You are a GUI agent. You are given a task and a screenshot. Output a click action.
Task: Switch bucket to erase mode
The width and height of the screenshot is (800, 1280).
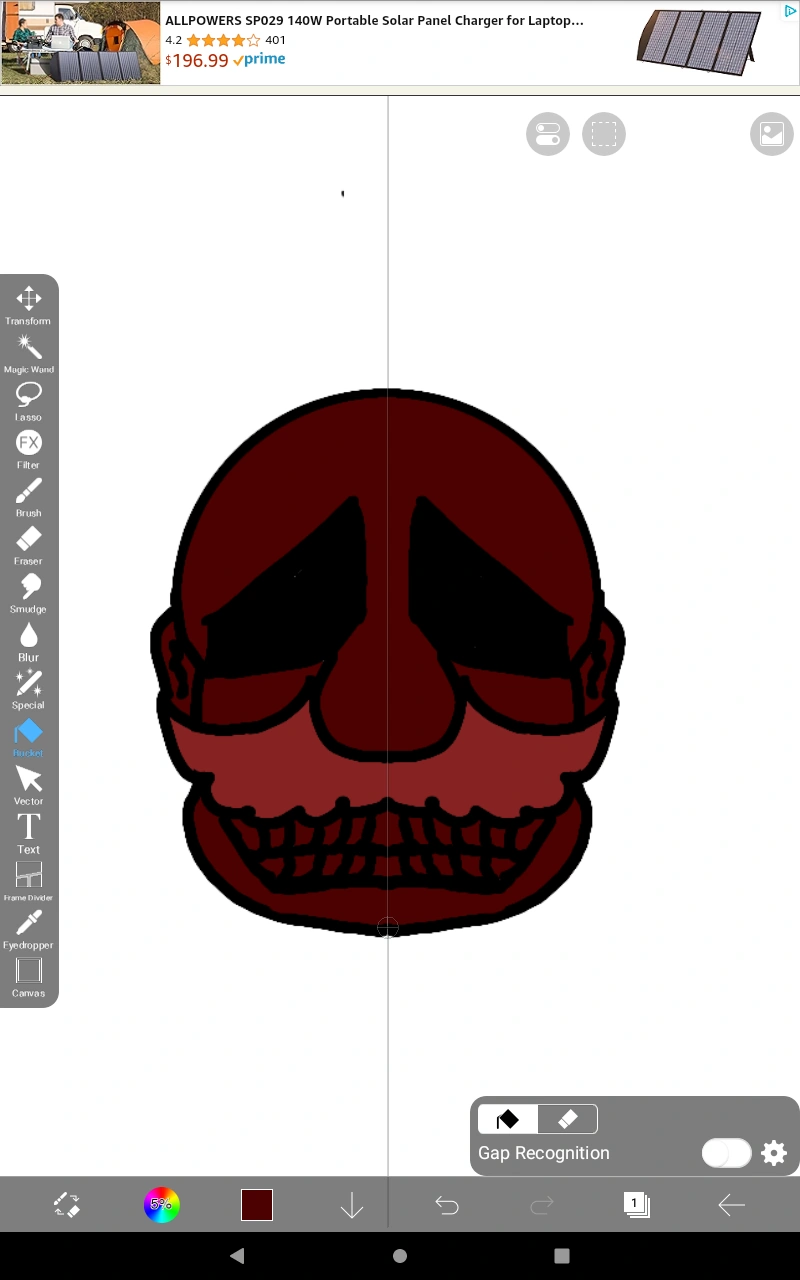568,1118
